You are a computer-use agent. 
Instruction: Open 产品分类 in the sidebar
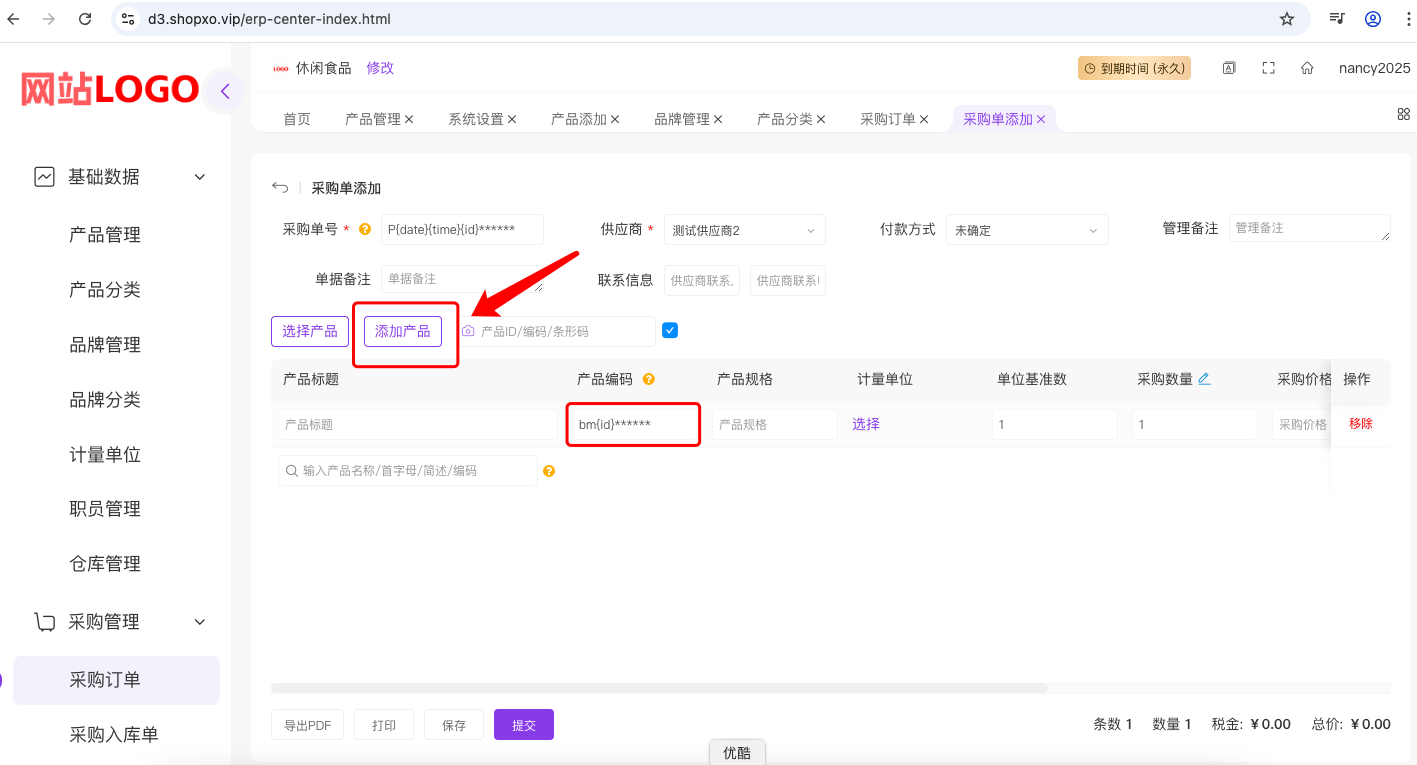coord(105,290)
